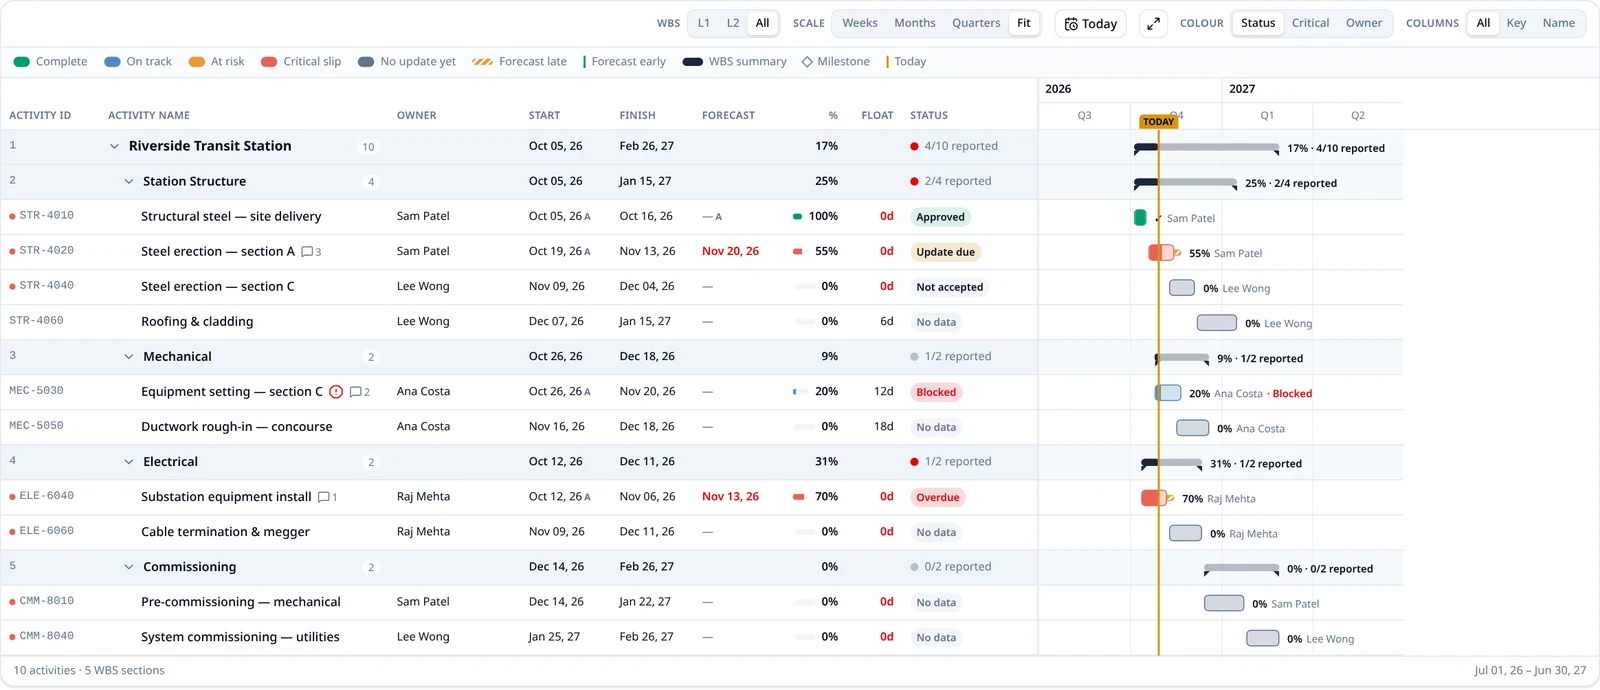Click forecast date Nov 20, 26
Image resolution: width=1600 pixels, height=690 pixels.
(x=730, y=252)
